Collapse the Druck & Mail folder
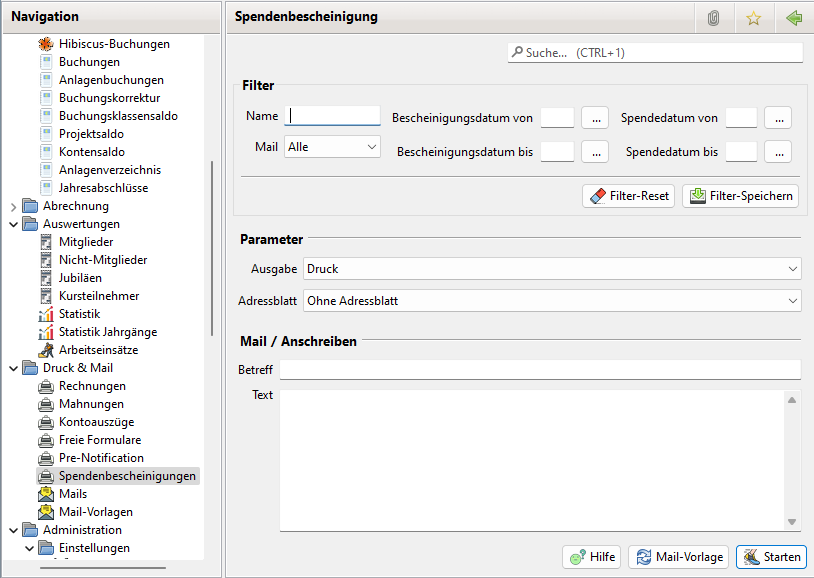The width and height of the screenshot is (814, 578). click(13, 368)
